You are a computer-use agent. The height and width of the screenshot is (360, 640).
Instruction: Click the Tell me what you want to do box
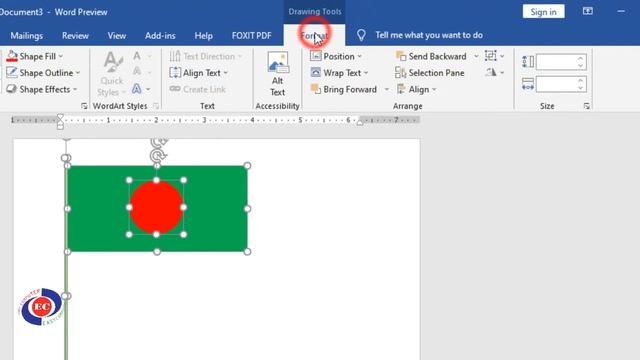point(429,35)
